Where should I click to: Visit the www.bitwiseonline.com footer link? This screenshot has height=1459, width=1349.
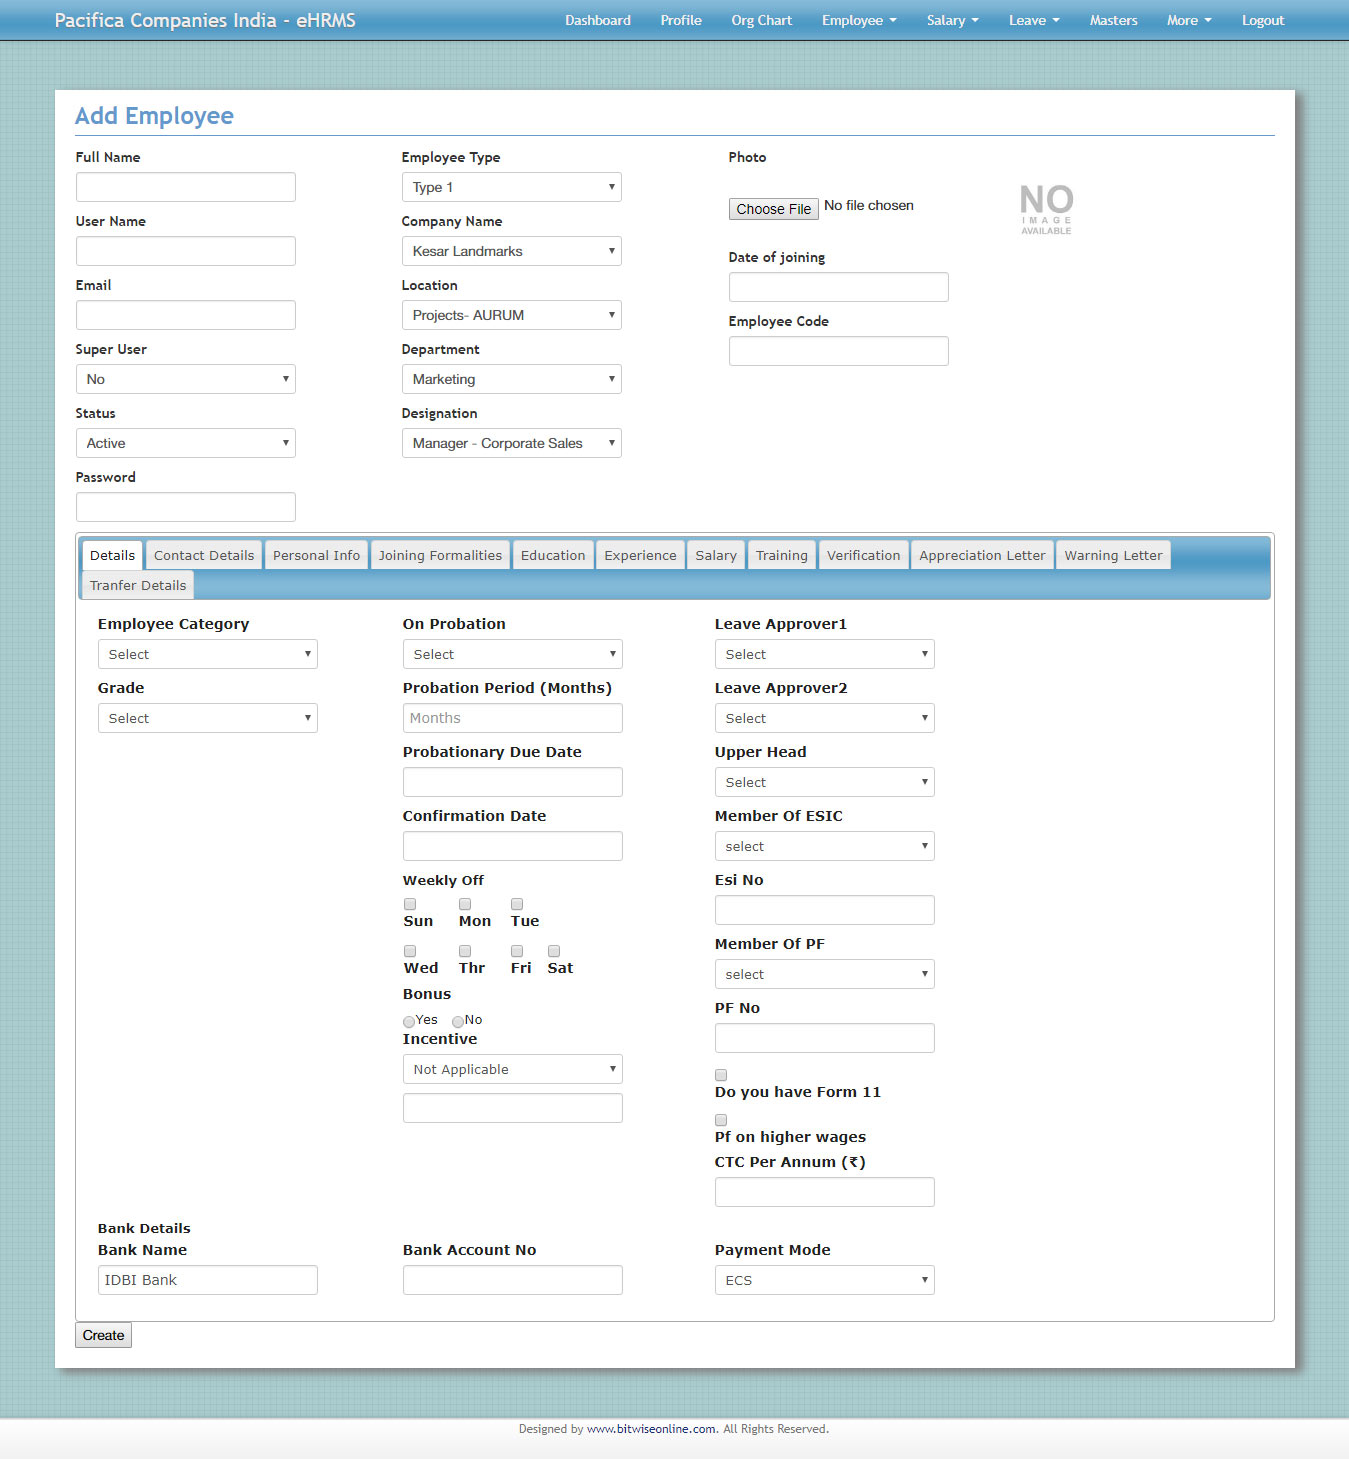click(x=651, y=1429)
